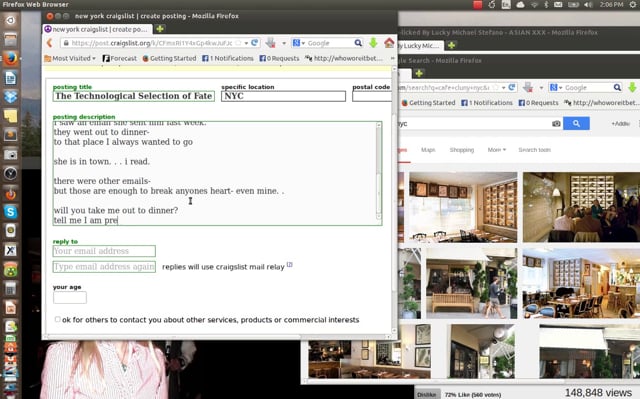Click the craigslist page vertical scrollbar
640x399 pixels.
pos(394,201)
